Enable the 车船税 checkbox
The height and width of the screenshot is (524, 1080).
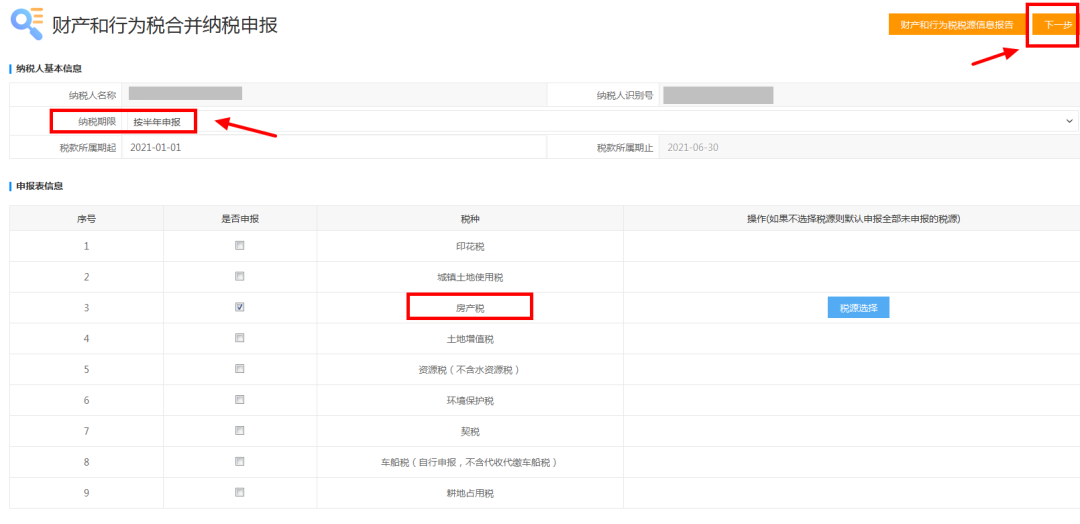click(x=240, y=462)
